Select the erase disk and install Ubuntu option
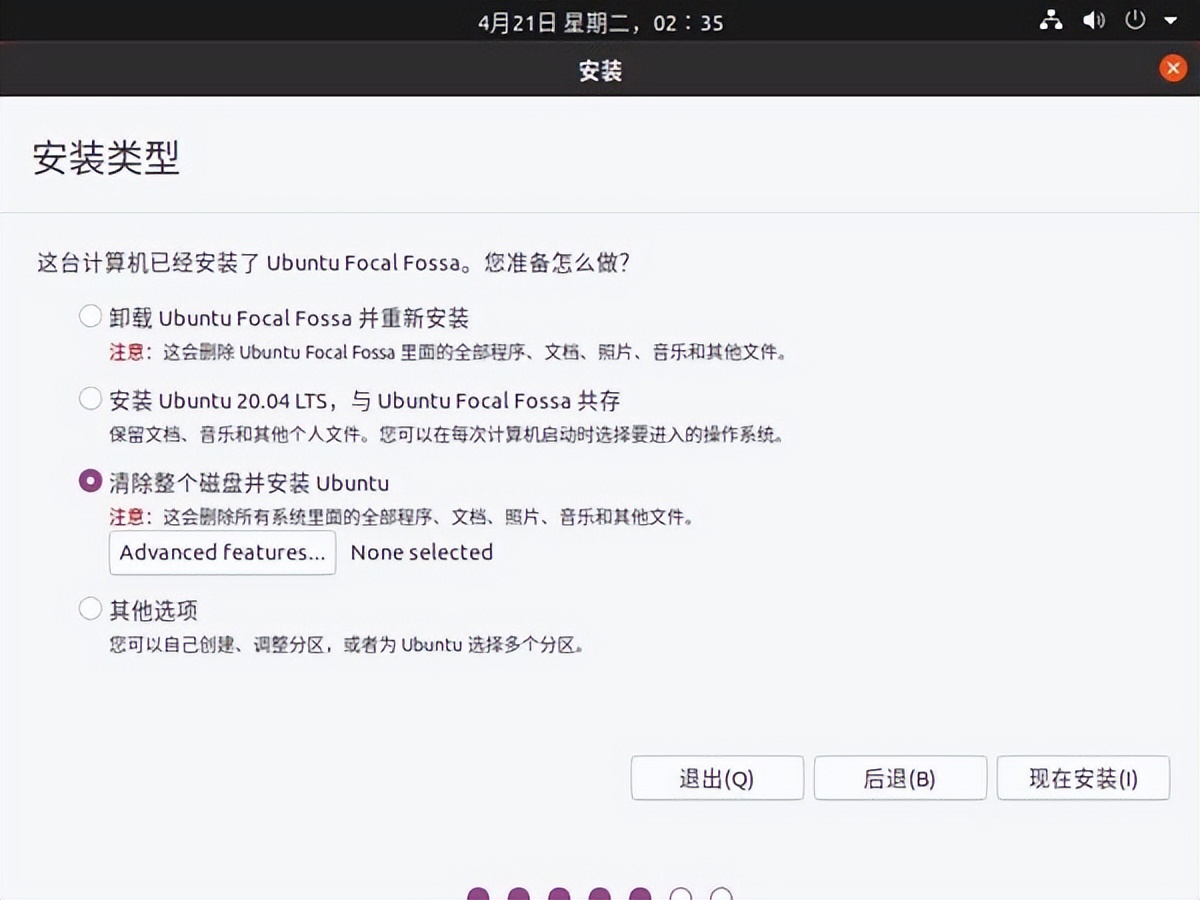The image size is (1200, 900). (x=90, y=481)
